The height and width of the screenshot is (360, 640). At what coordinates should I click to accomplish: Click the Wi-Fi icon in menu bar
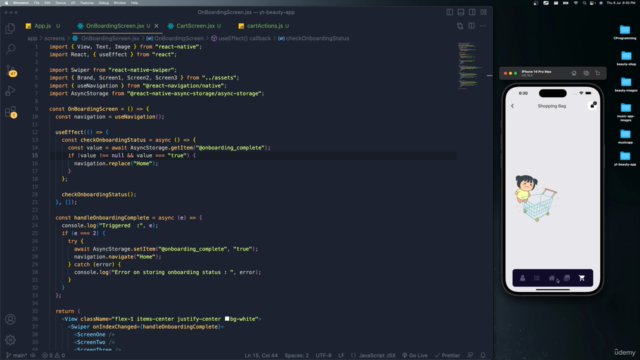point(576,3)
